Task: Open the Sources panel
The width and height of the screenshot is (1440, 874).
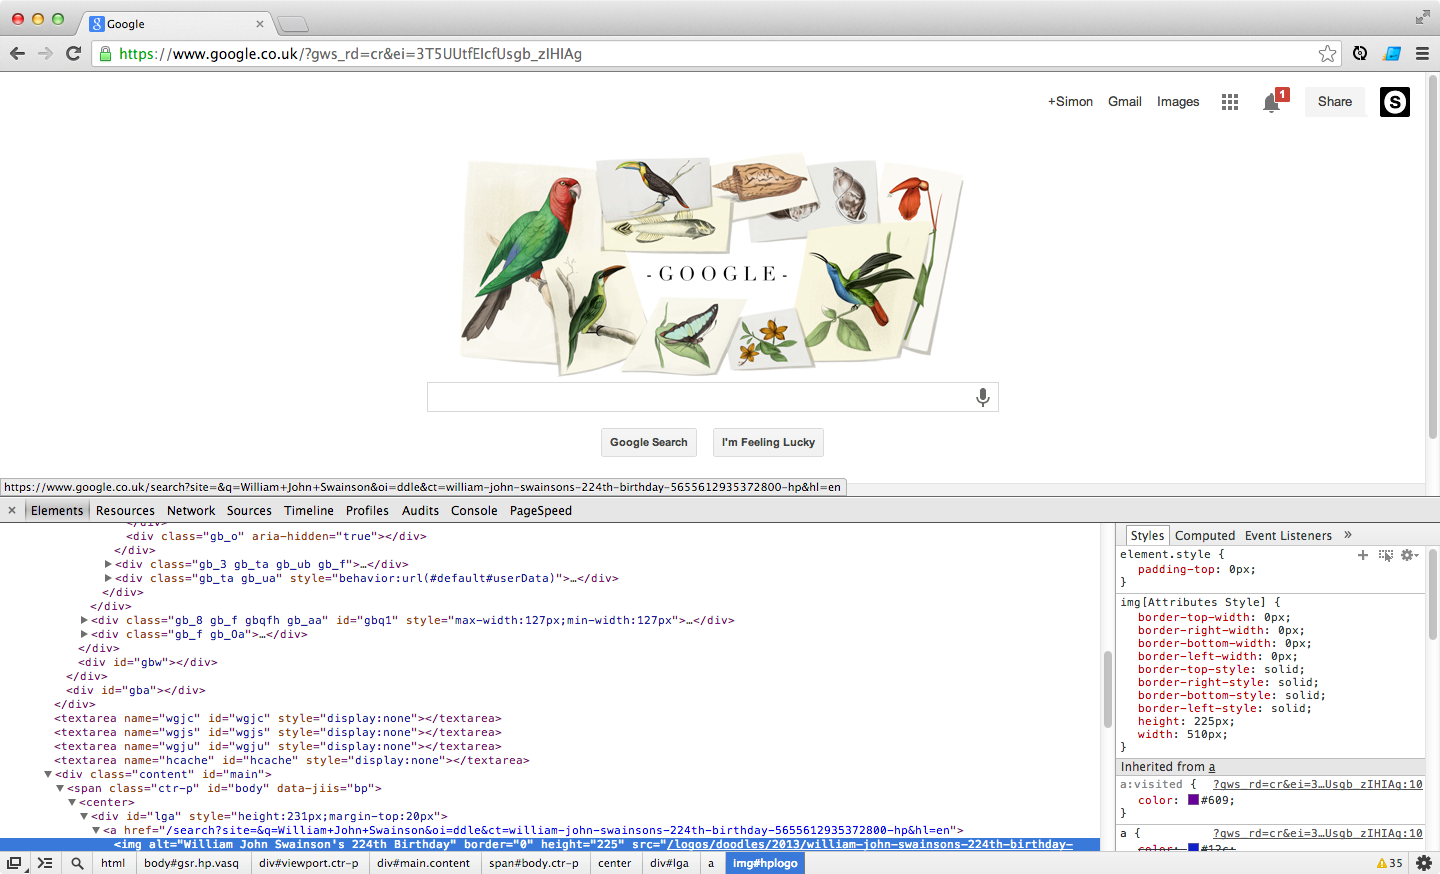Action: point(249,510)
